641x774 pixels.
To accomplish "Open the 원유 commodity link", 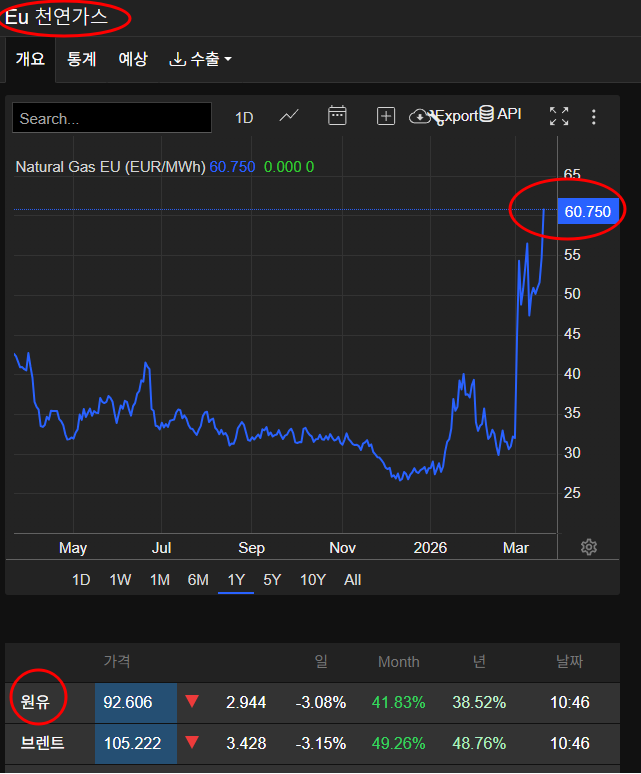I will coord(36,702).
